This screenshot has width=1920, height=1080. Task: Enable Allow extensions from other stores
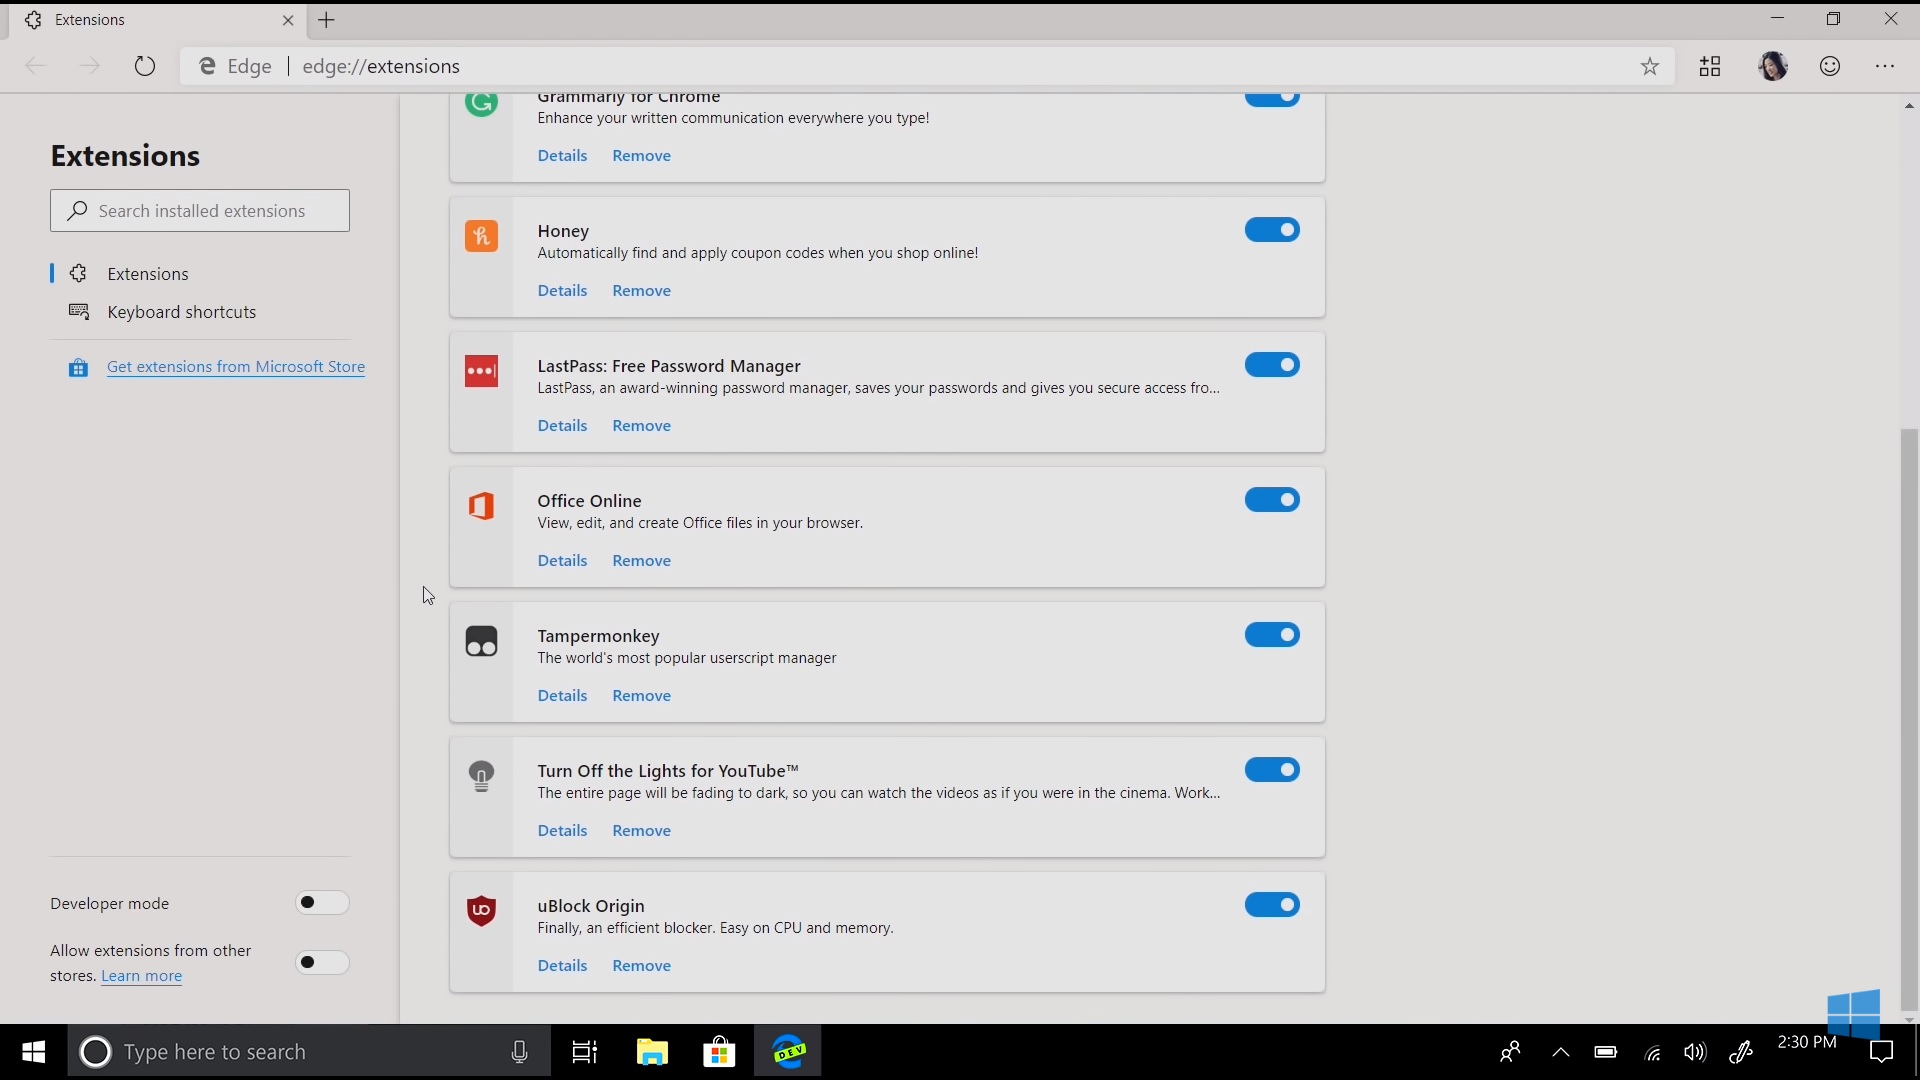pos(322,963)
